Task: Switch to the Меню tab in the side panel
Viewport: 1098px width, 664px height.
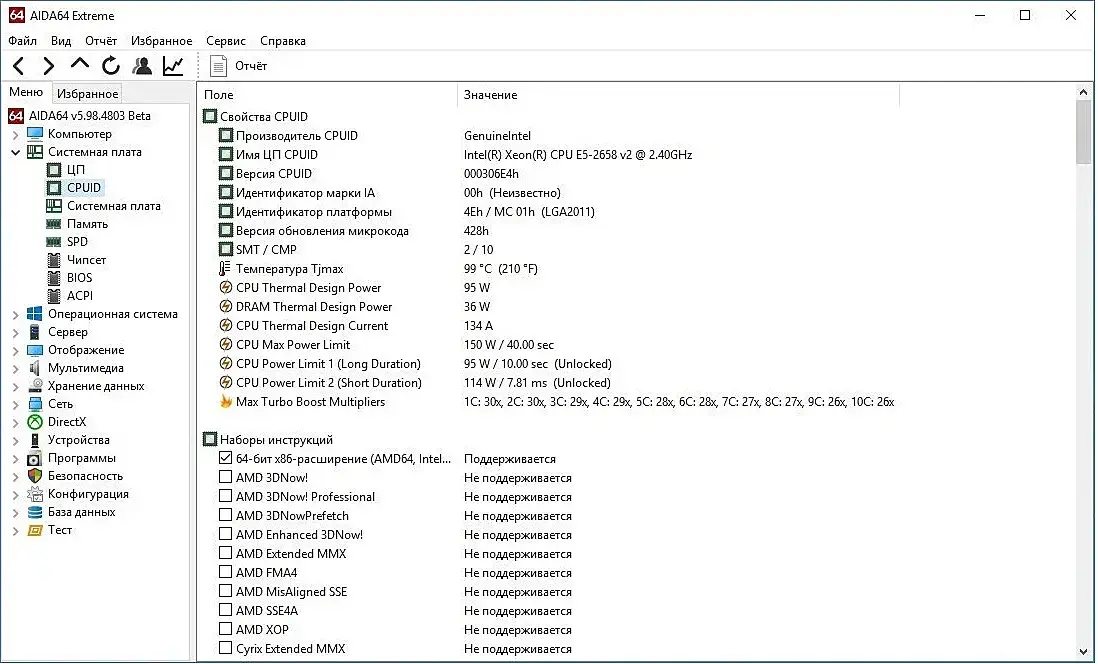Action: pyautogui.click(x=26, y=92)
